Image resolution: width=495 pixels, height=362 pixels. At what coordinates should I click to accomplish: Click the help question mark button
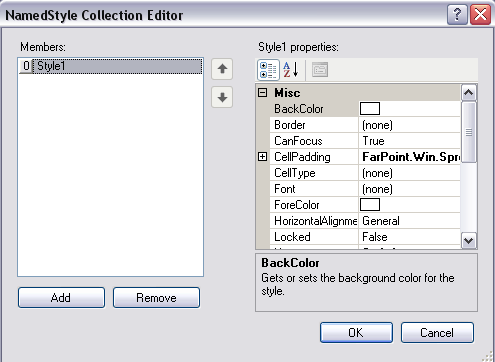pyautogui.click(x=457, y=15)
